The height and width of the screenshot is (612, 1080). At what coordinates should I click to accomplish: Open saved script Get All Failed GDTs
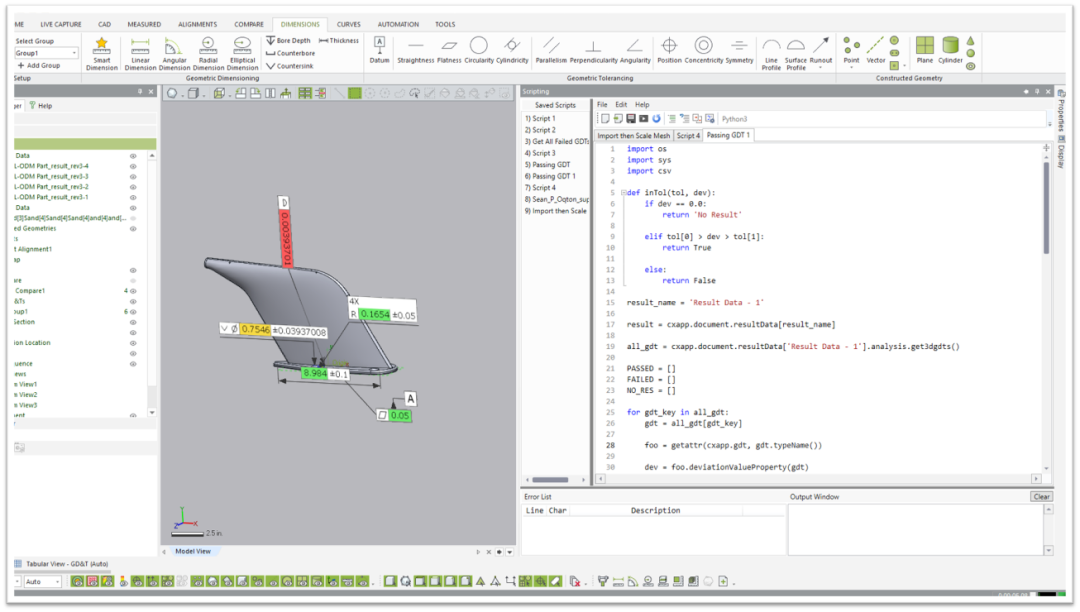tap(557, 142)
